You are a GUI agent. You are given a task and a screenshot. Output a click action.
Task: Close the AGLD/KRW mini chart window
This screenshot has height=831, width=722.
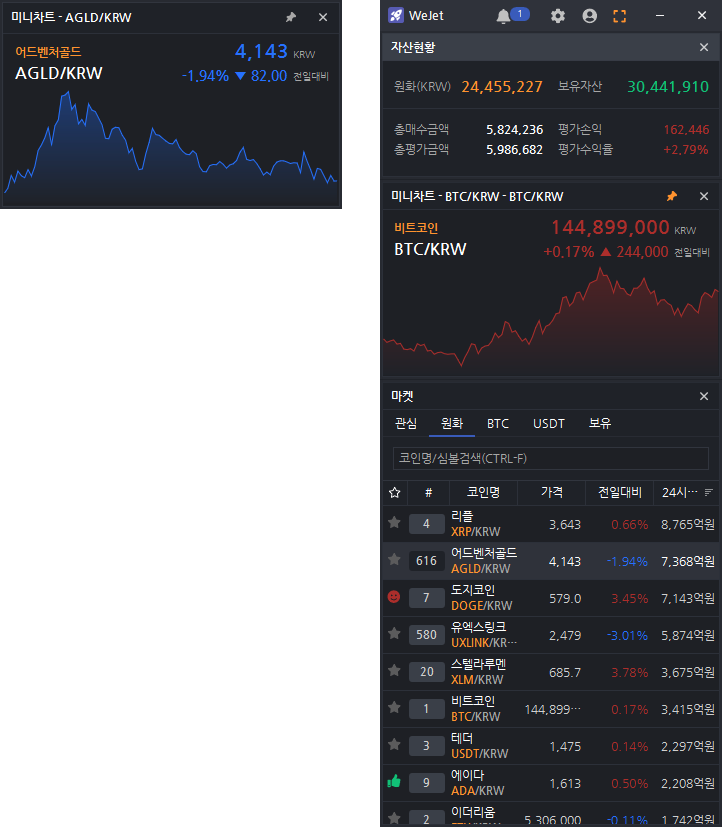click(x=323, y=17)
